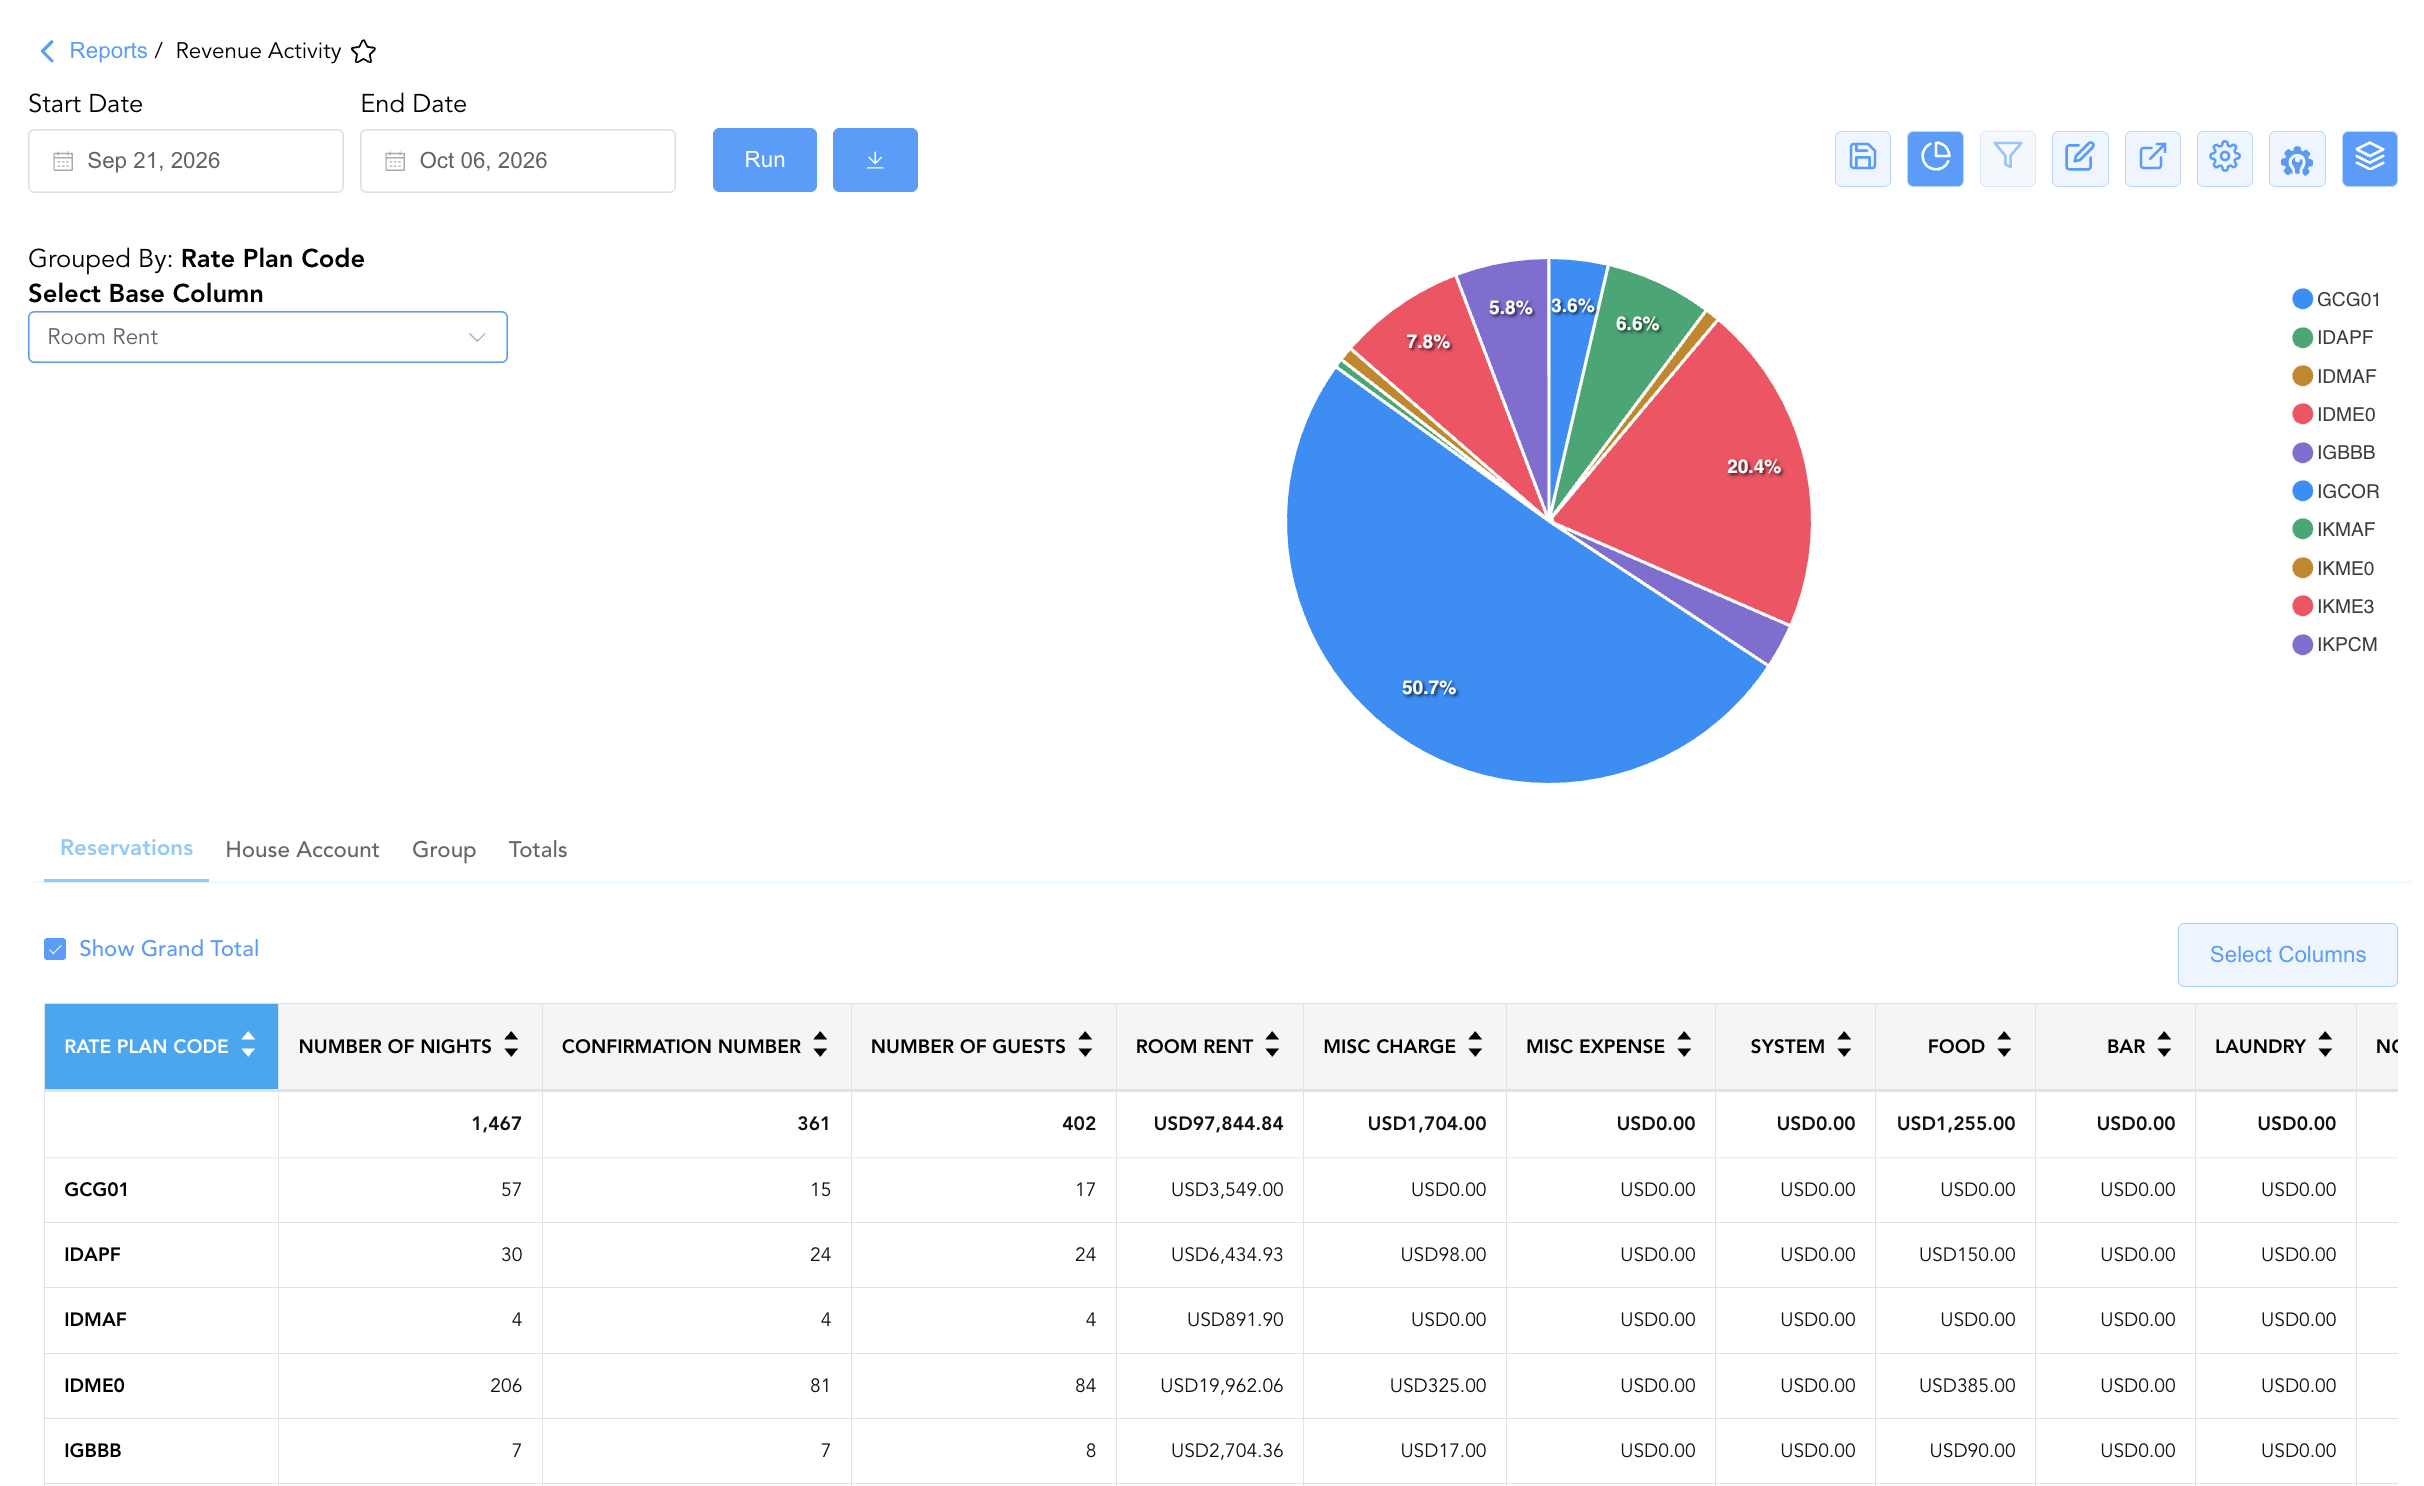Viewport: 2424px width, 1486px height.
Task: Click the Start Date calendar icon
Action: (63, 161)
